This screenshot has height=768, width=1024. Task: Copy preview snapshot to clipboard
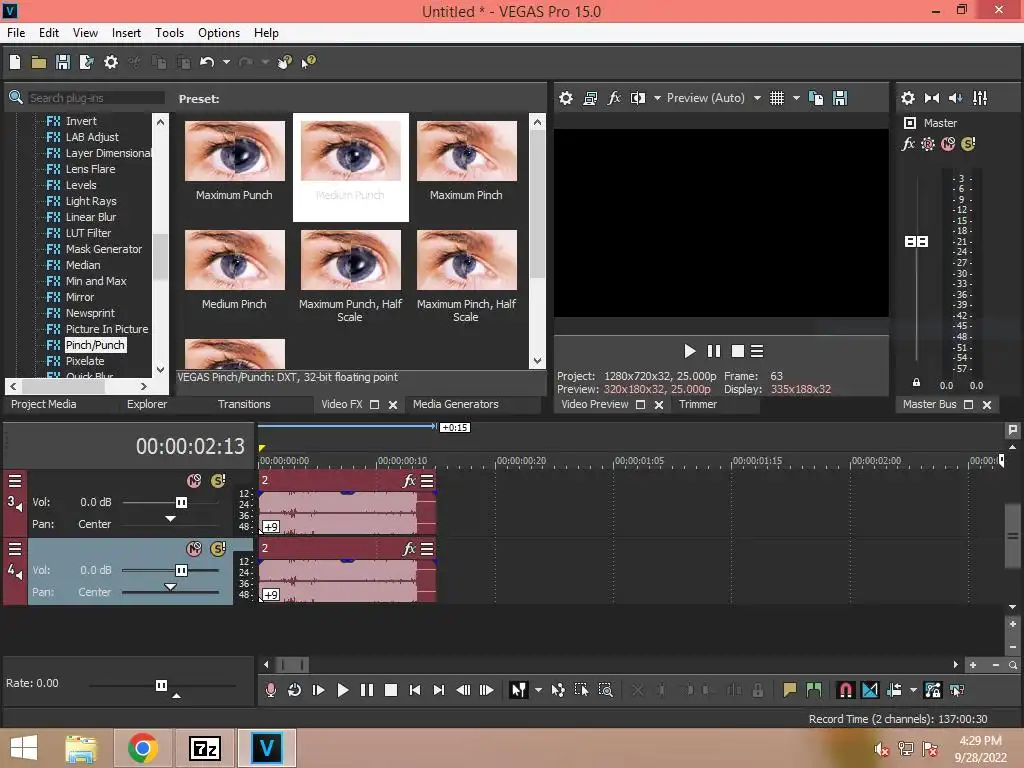coord(816,98)
